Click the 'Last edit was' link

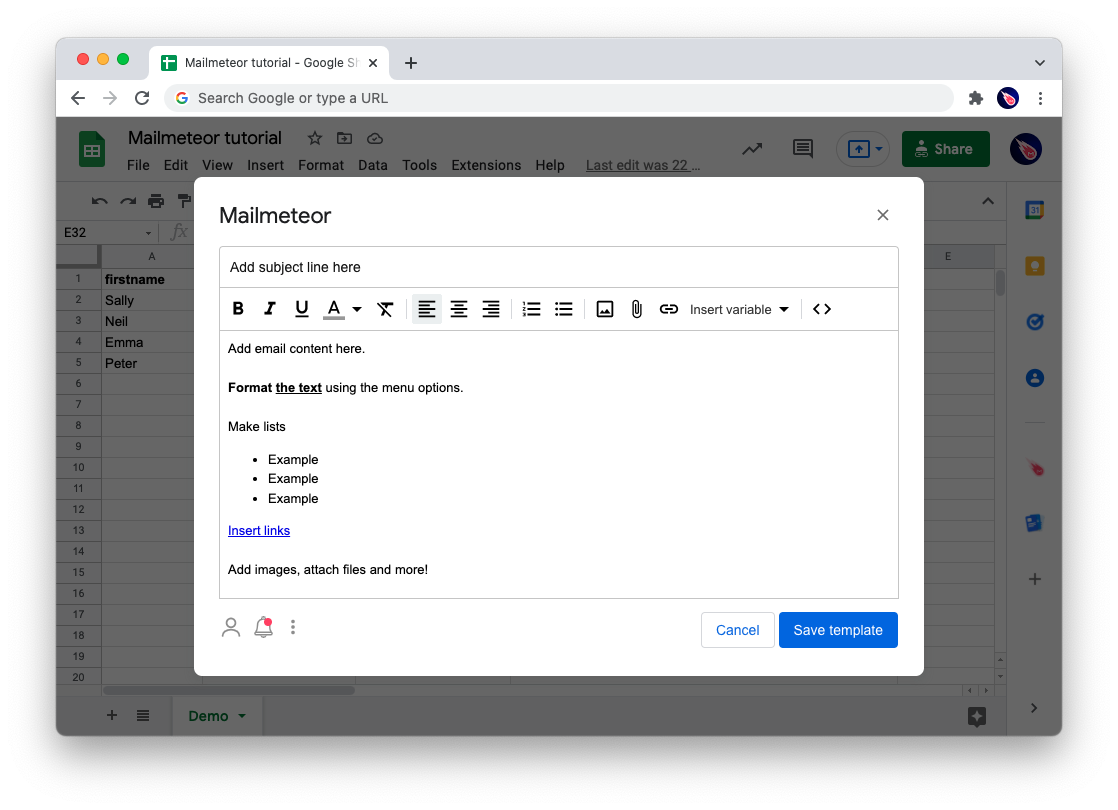coord(642,165)
